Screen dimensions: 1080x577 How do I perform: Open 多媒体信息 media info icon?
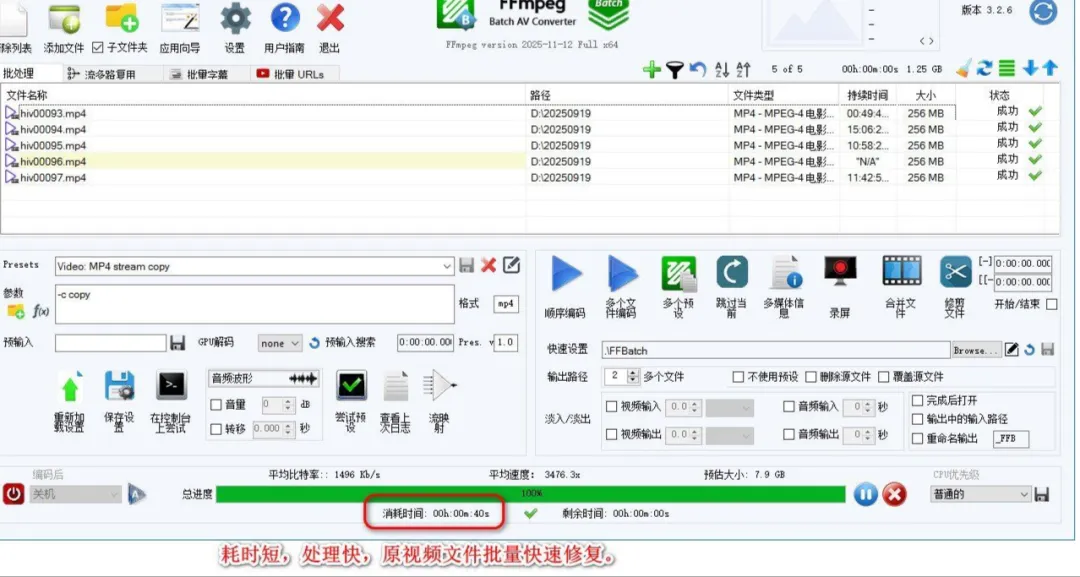coord(785,273)
